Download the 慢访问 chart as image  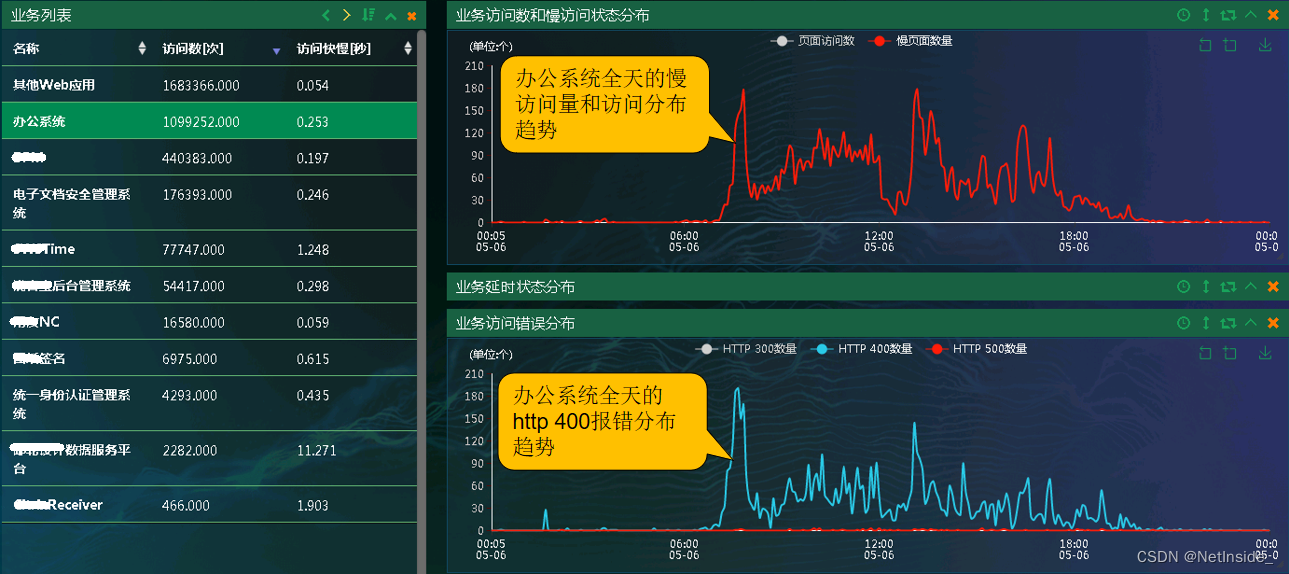point(1265,45)
